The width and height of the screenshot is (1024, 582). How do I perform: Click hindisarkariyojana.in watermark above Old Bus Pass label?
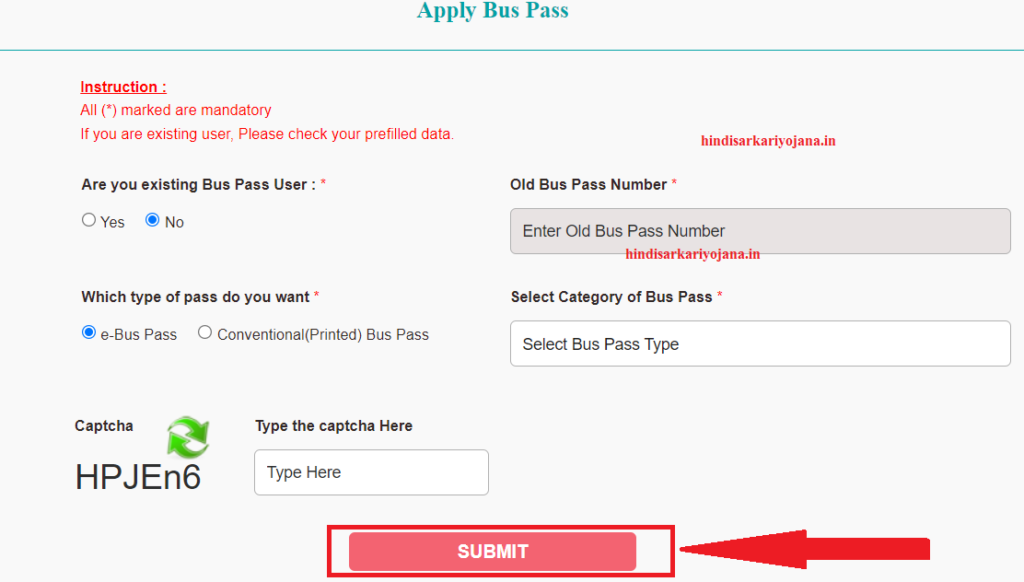tap(768, 141)
